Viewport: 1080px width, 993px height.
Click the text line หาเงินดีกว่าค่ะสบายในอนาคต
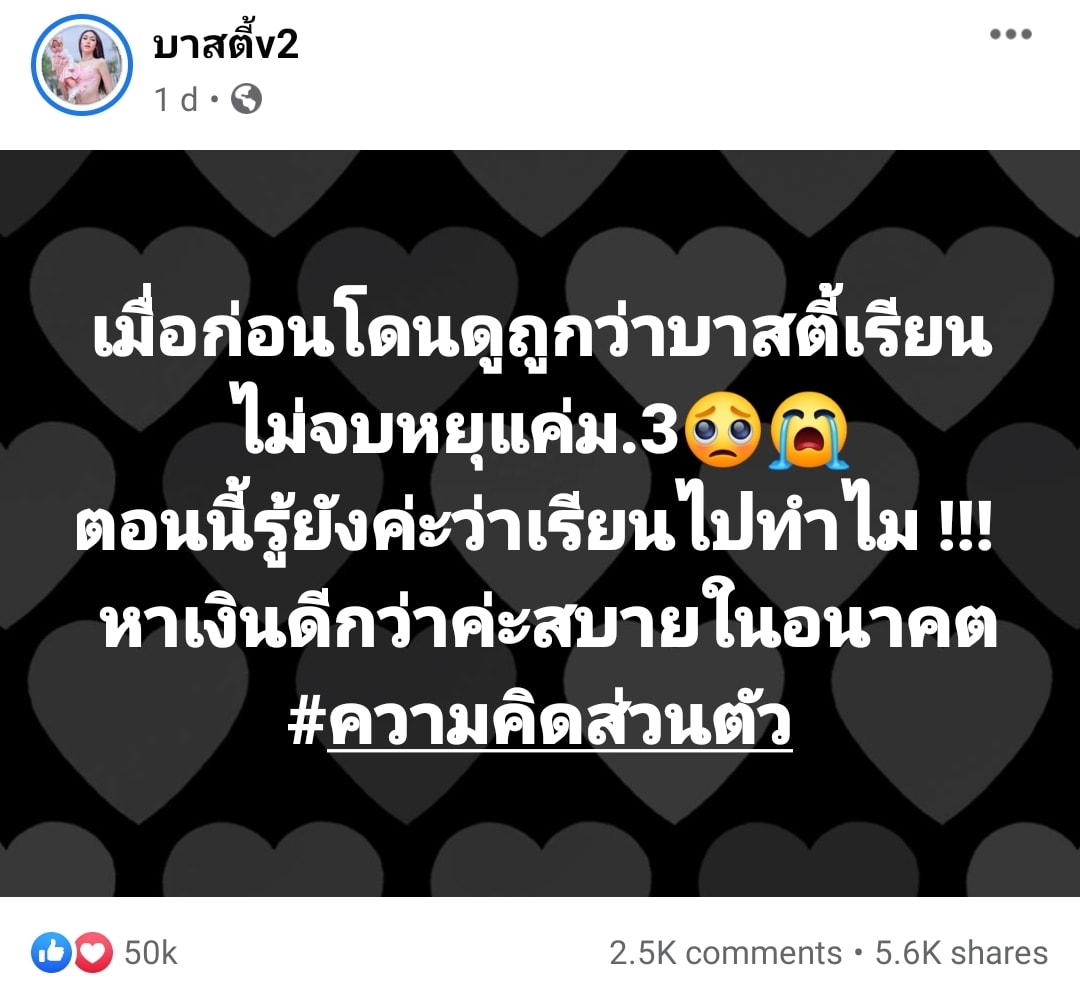[x=550, y=625]
